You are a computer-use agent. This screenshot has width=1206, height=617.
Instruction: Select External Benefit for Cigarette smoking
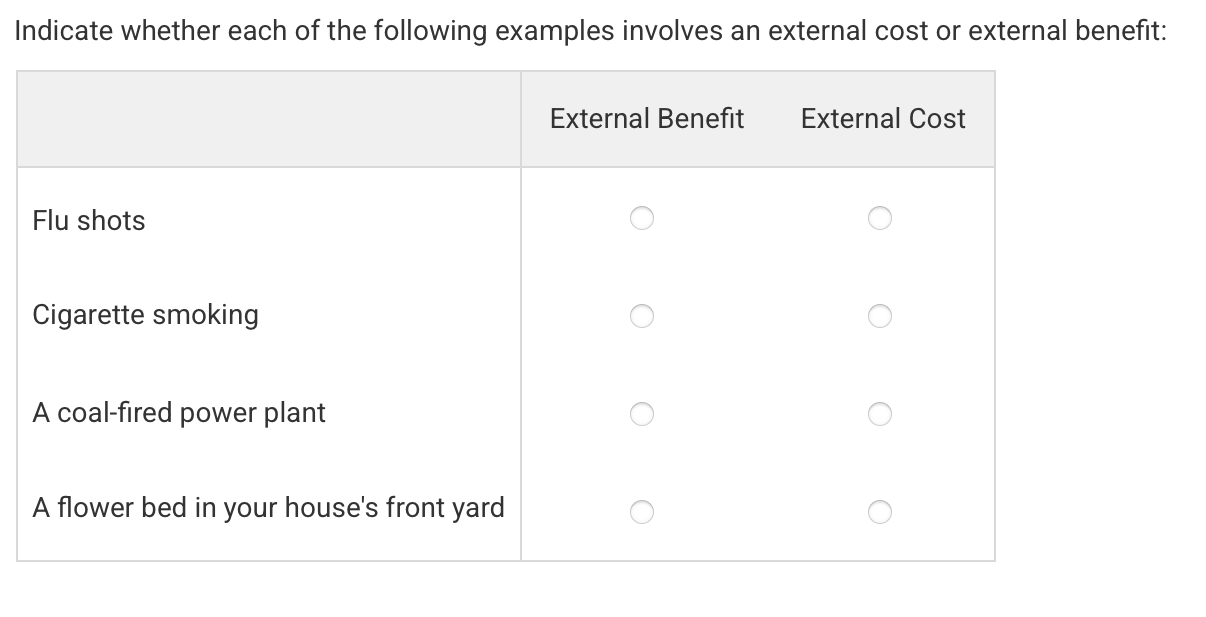point(642,315)
